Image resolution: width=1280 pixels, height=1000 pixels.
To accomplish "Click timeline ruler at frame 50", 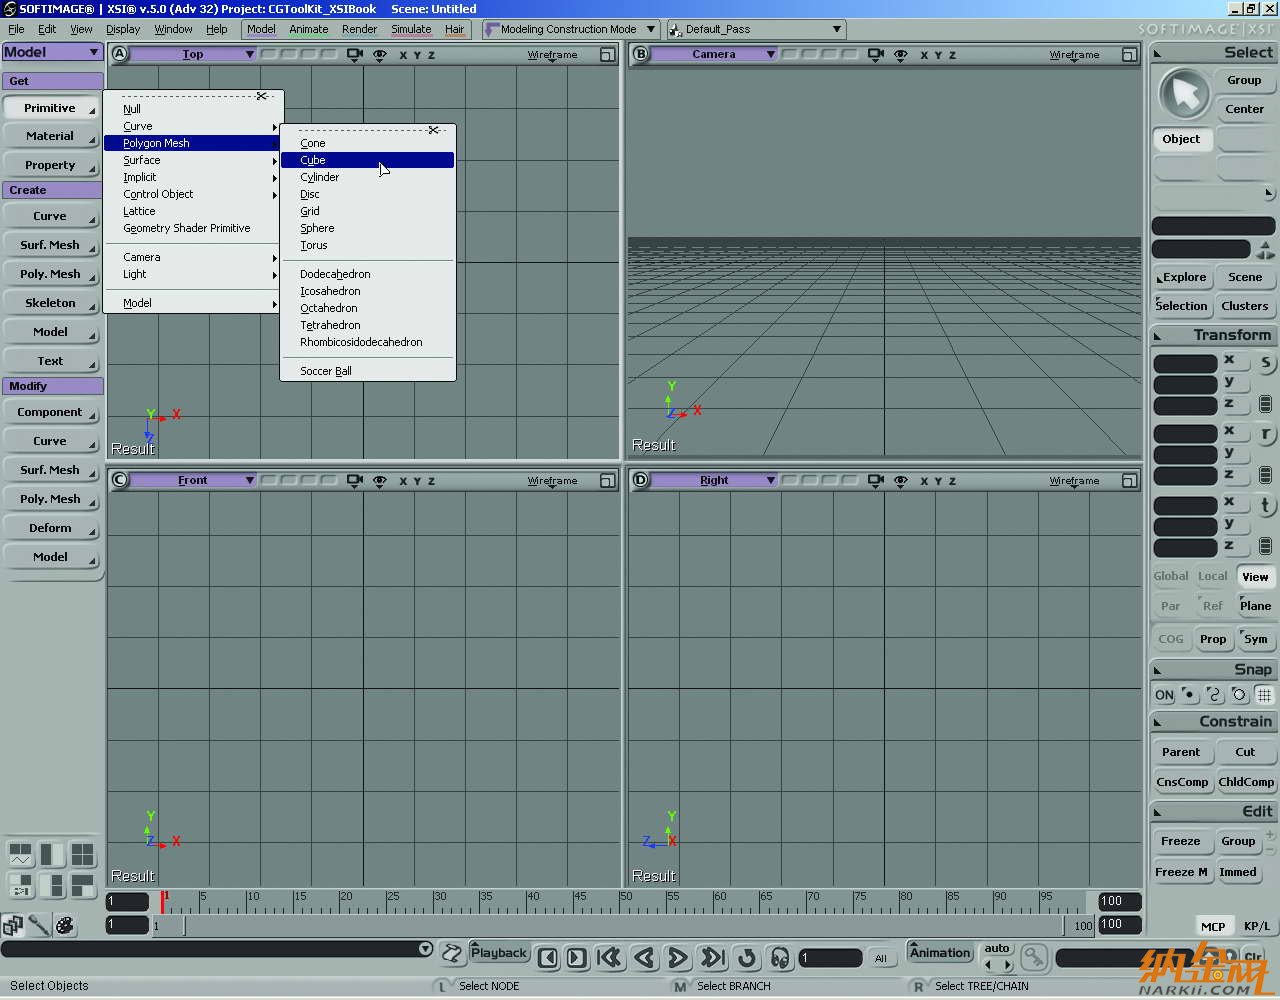I will (x=621, y=901).
